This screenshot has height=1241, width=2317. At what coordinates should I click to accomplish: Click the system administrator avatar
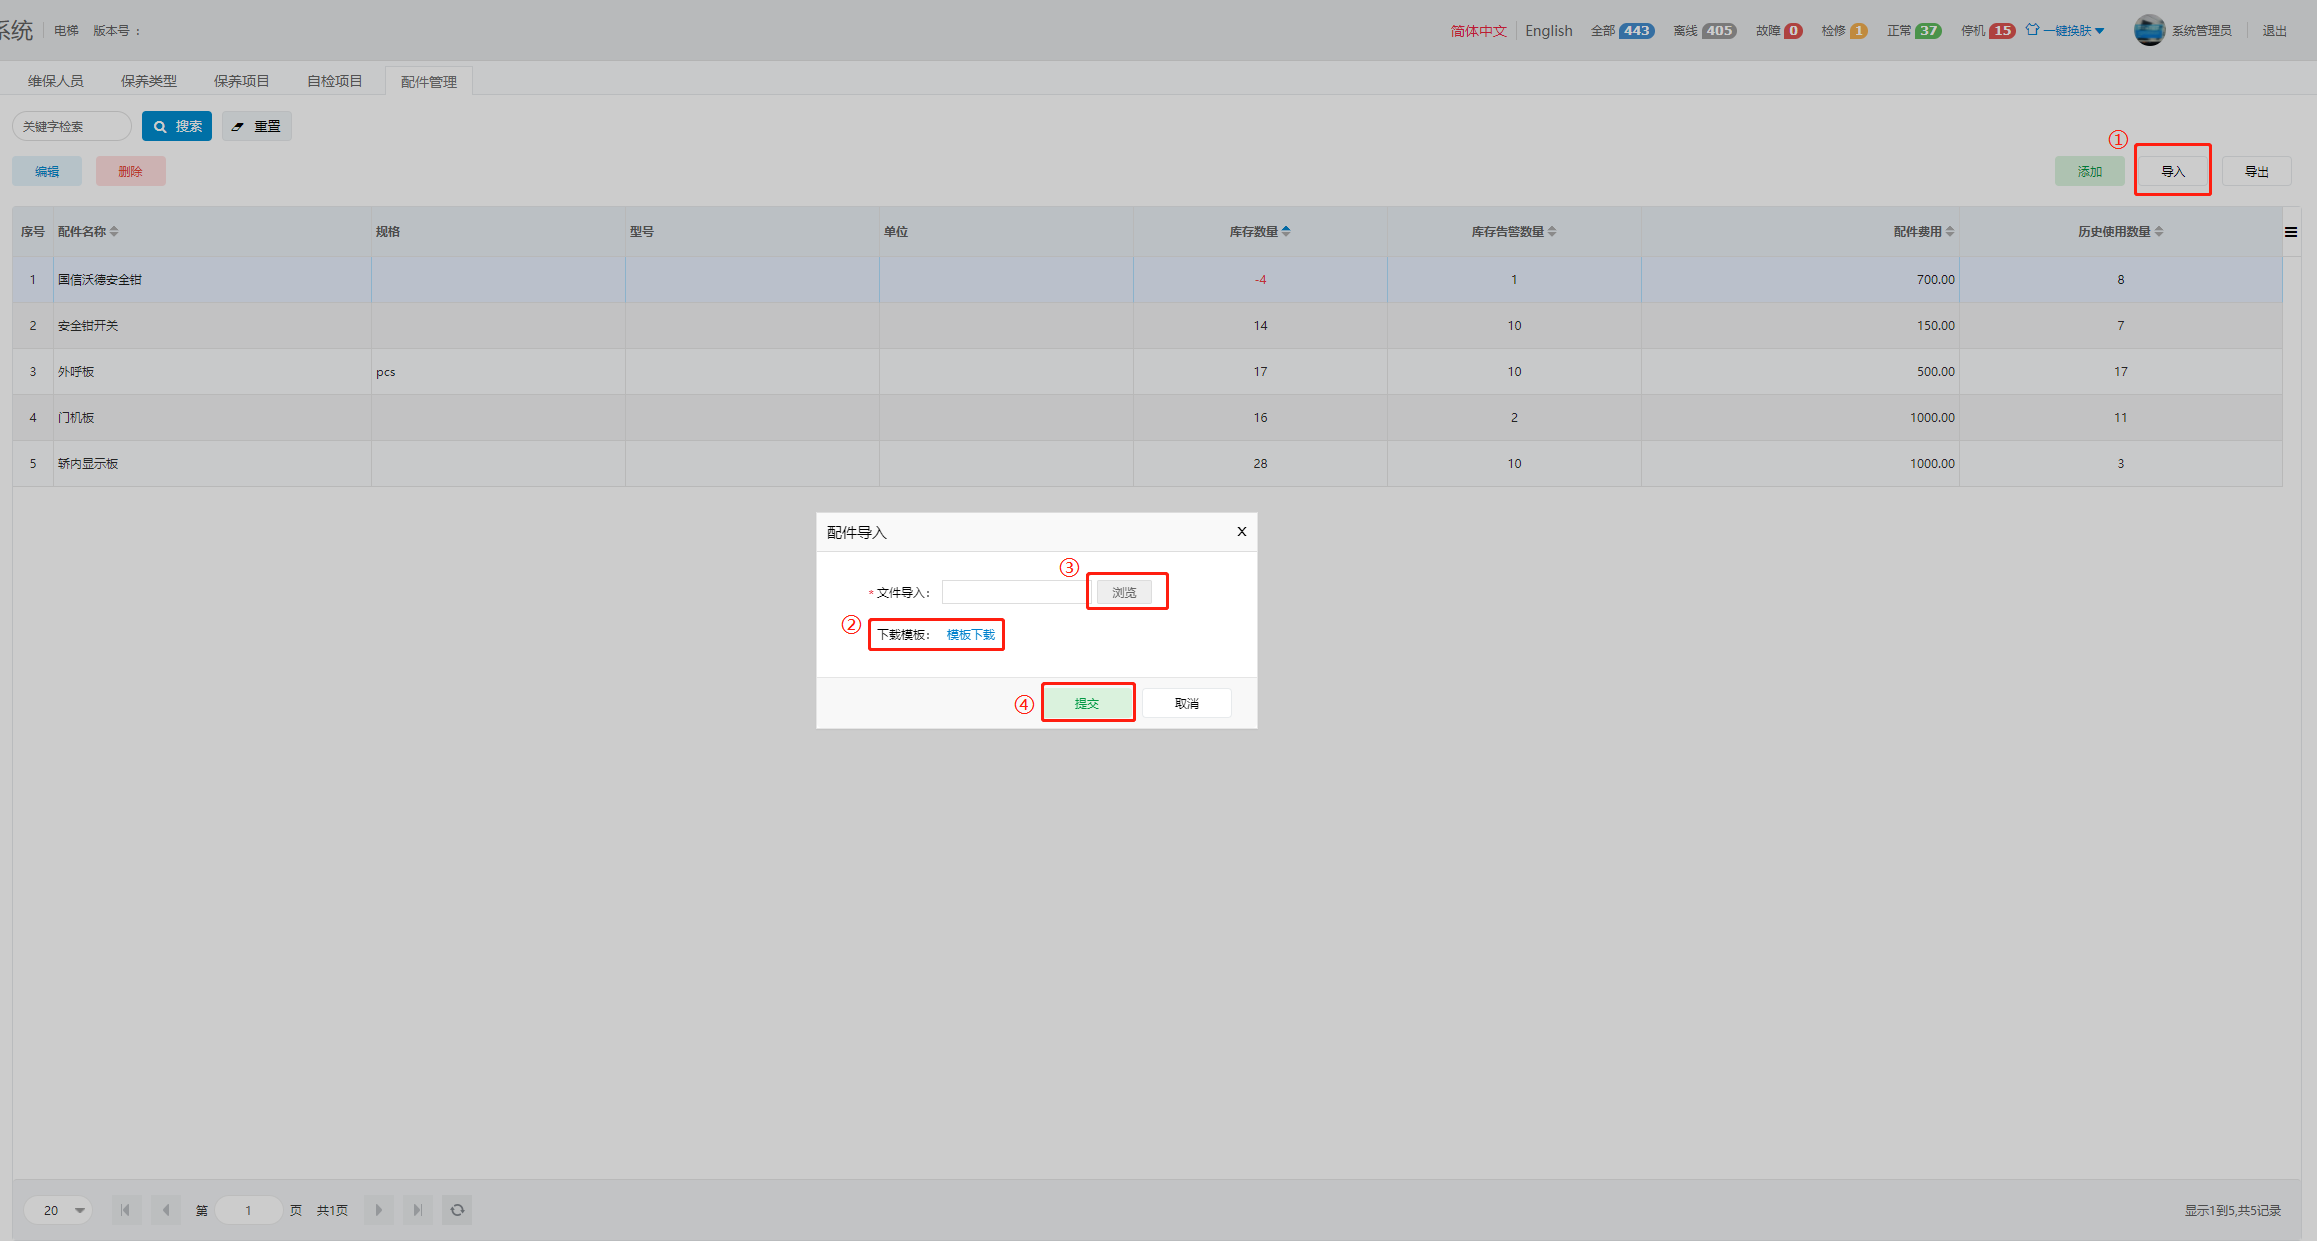click(2149, 30)
